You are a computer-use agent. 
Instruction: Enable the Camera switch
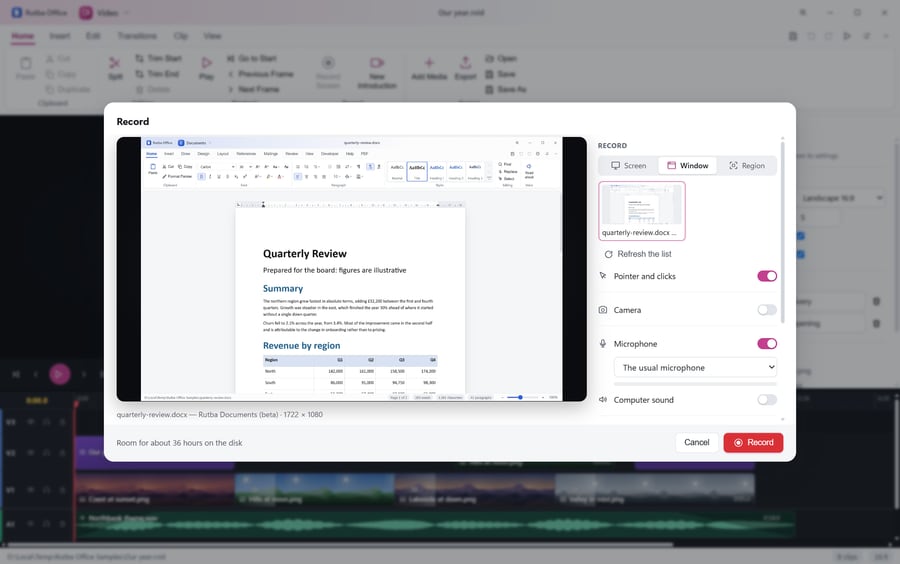[x=767, y=310]
